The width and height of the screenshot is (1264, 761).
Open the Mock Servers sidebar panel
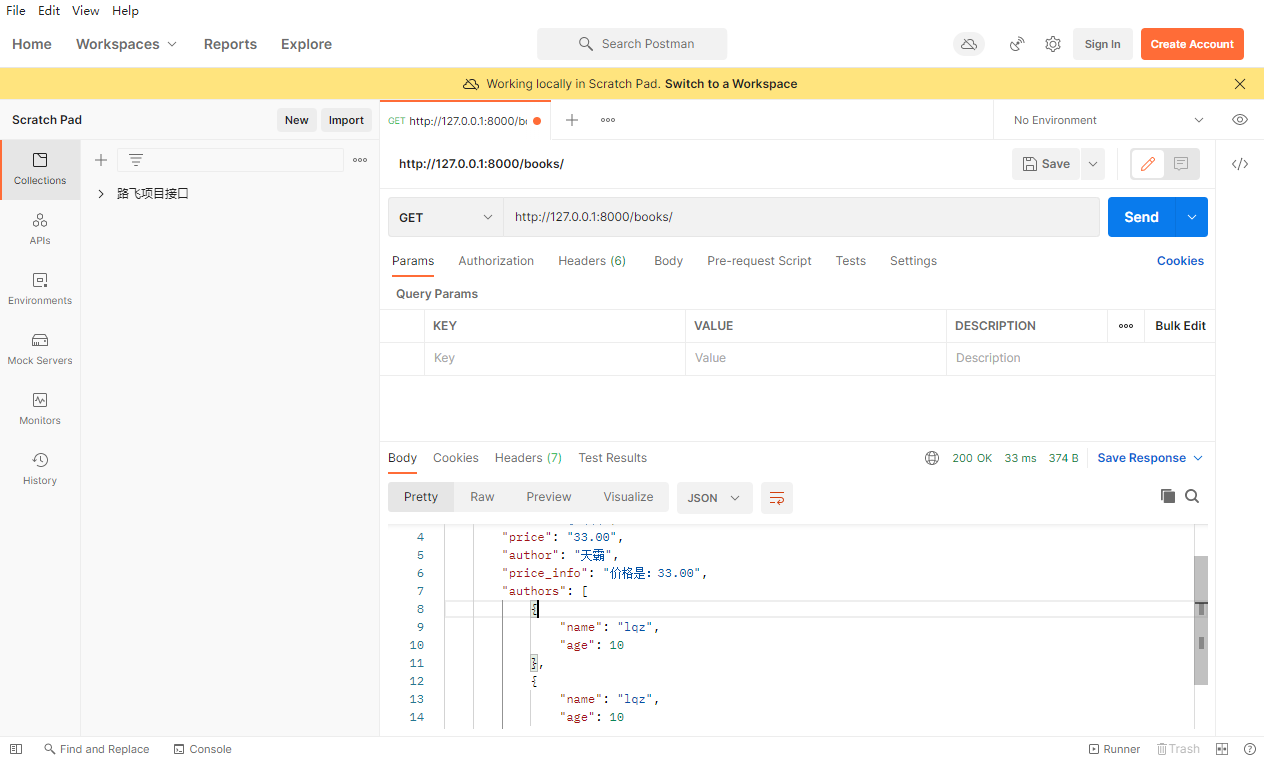pos(40,349)
